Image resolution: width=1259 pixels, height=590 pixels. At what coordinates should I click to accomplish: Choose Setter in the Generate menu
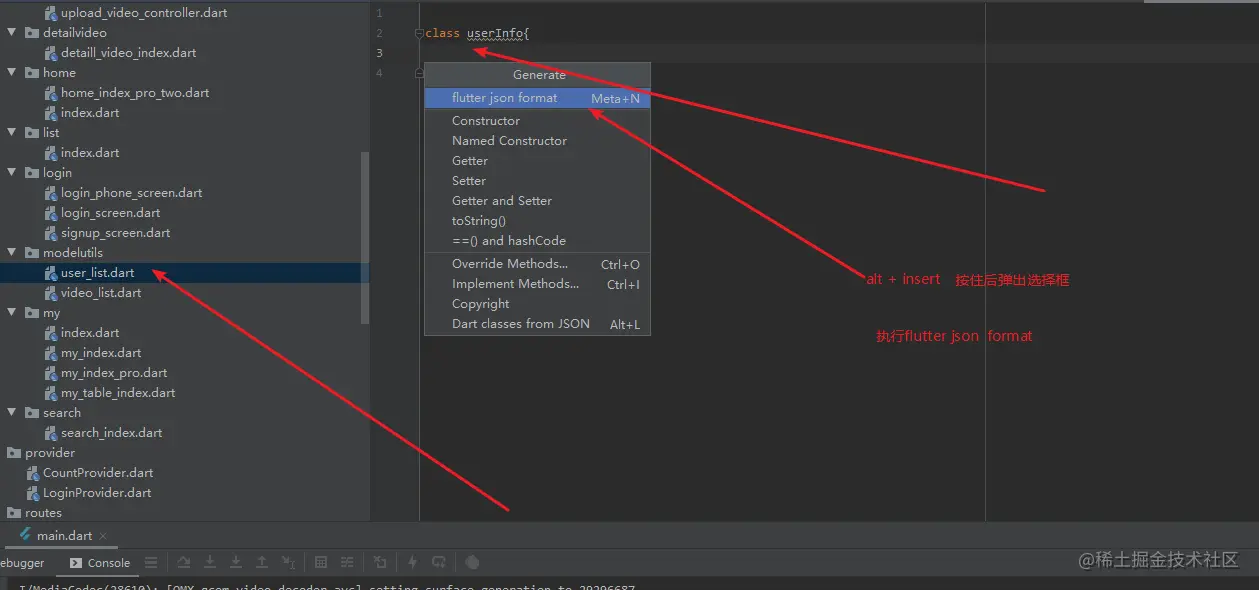537,181
